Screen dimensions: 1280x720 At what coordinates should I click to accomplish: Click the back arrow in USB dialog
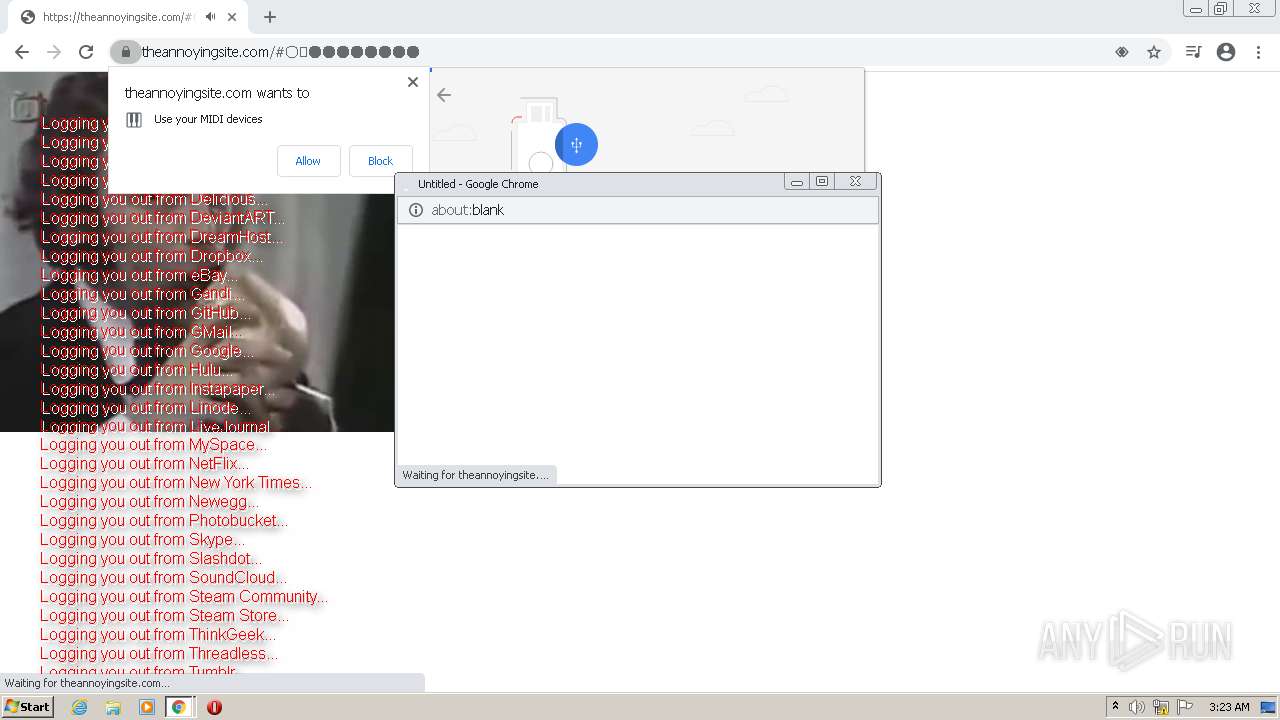[444, 95]
